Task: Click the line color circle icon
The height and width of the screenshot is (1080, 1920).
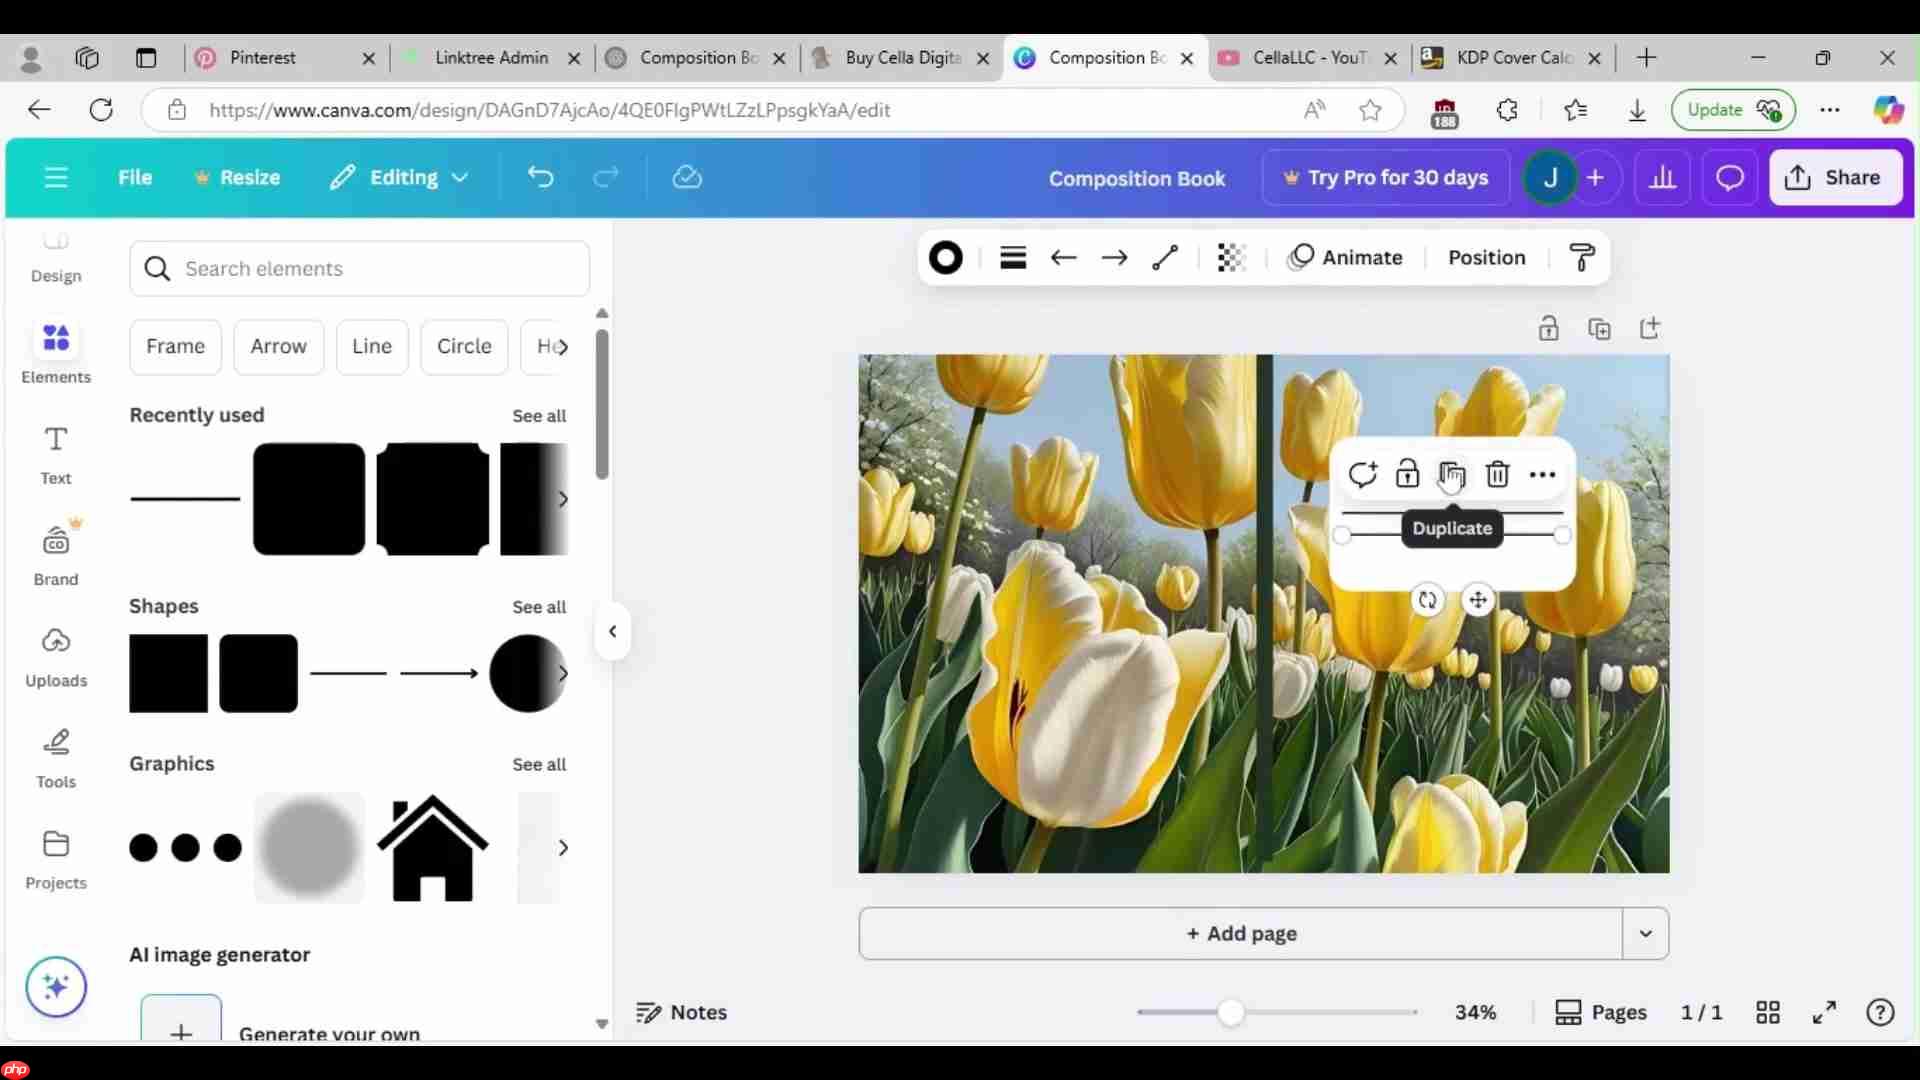Action: (945, 258)
